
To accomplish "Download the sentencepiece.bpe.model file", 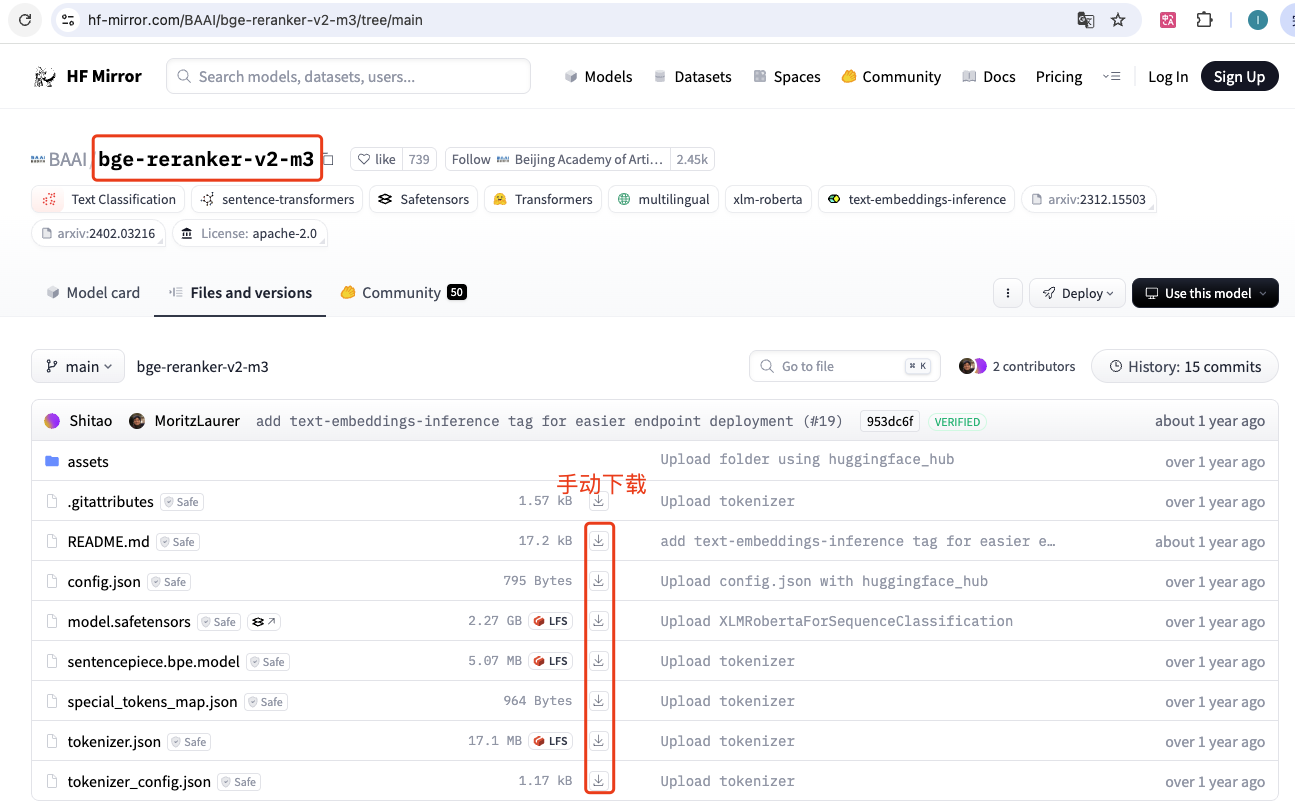I will (598, 661).
